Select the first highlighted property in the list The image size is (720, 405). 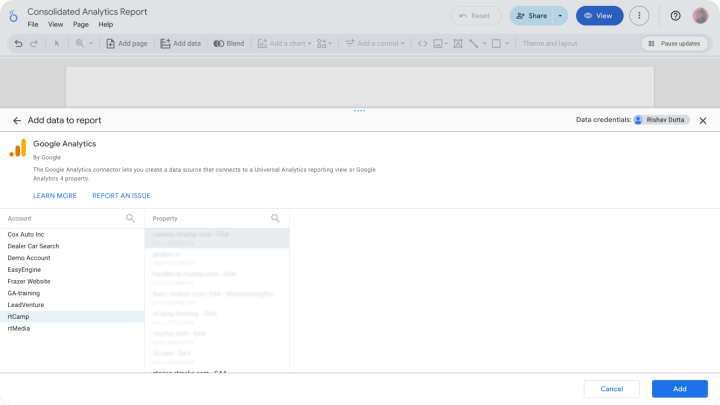pos(217,238)
